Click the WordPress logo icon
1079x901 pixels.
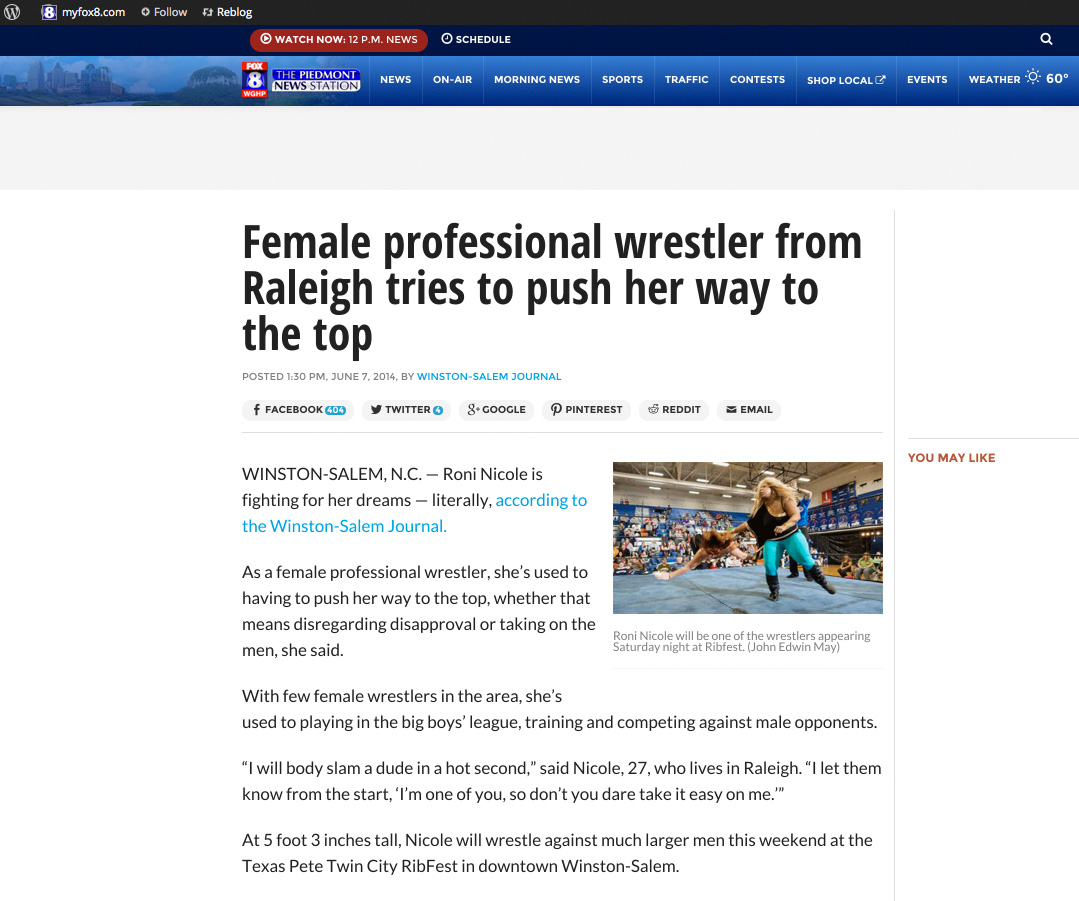click(12, 12)
